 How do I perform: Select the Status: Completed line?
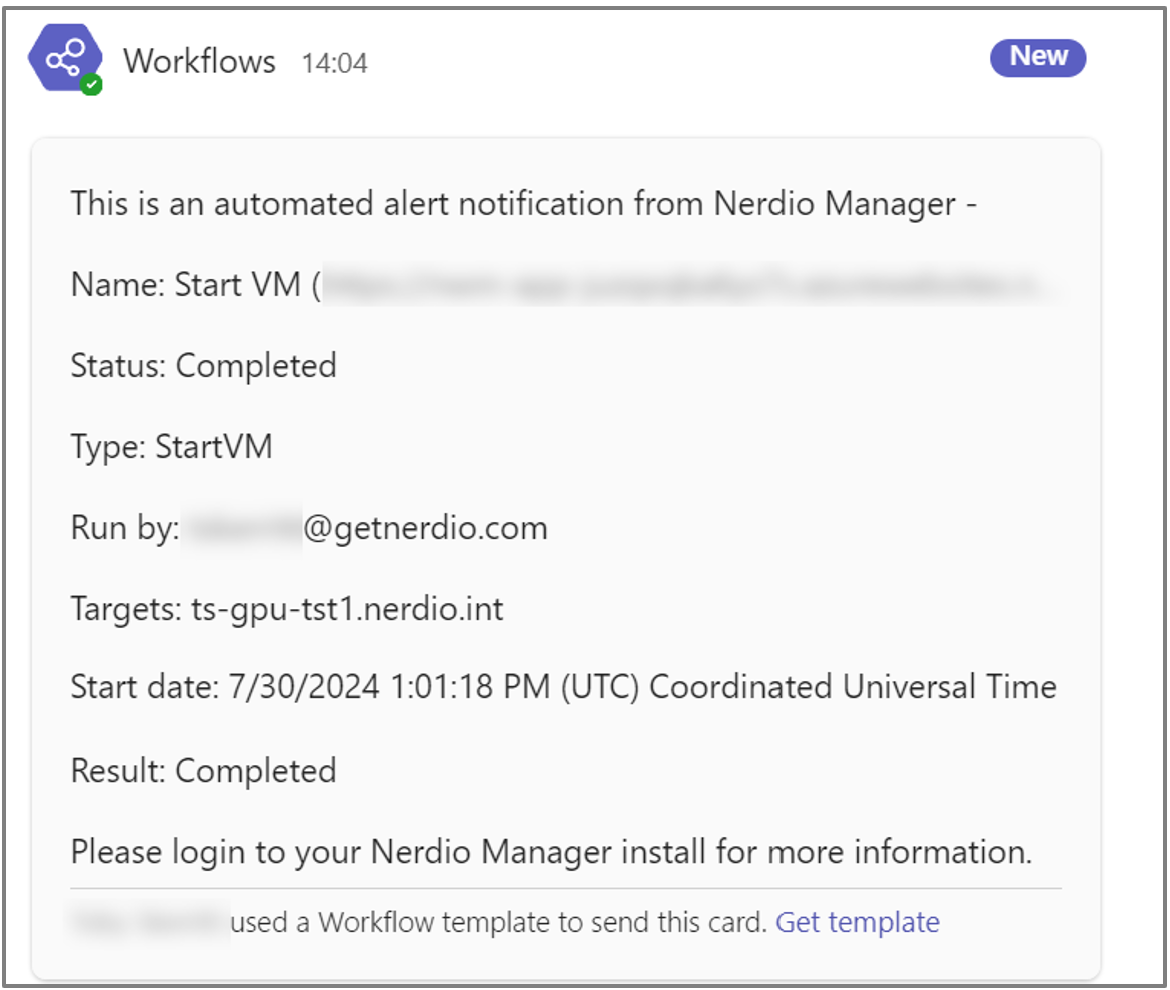pos(203,366)
